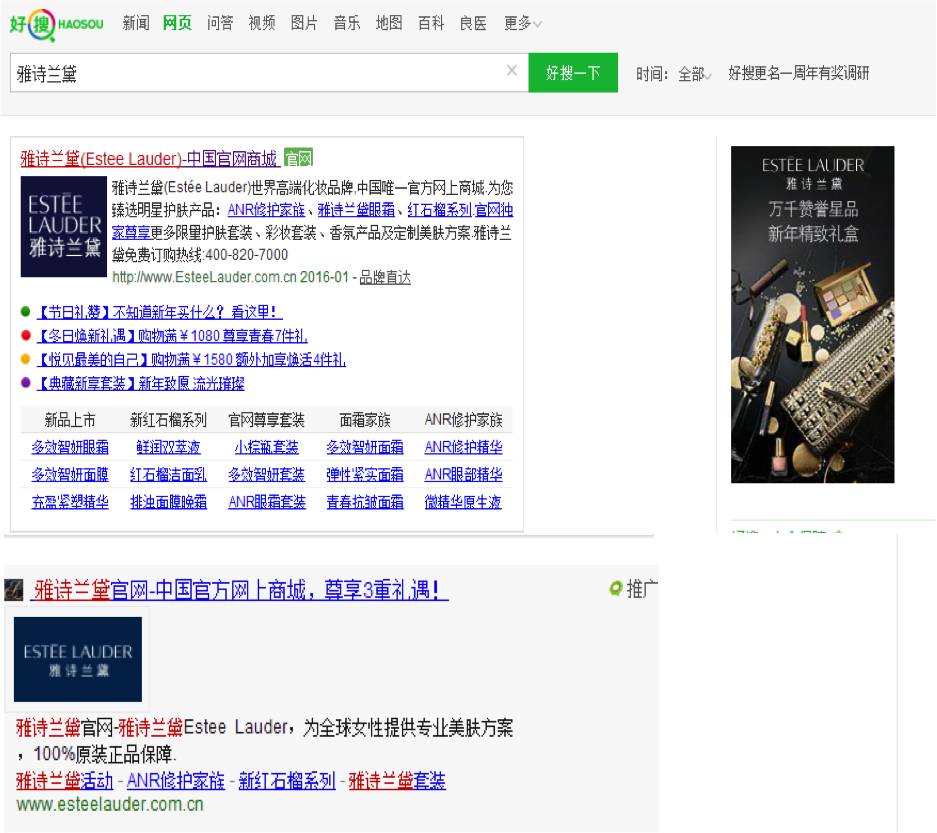
Task: Click the 面霜家族 column header
Action: point(365,420)
